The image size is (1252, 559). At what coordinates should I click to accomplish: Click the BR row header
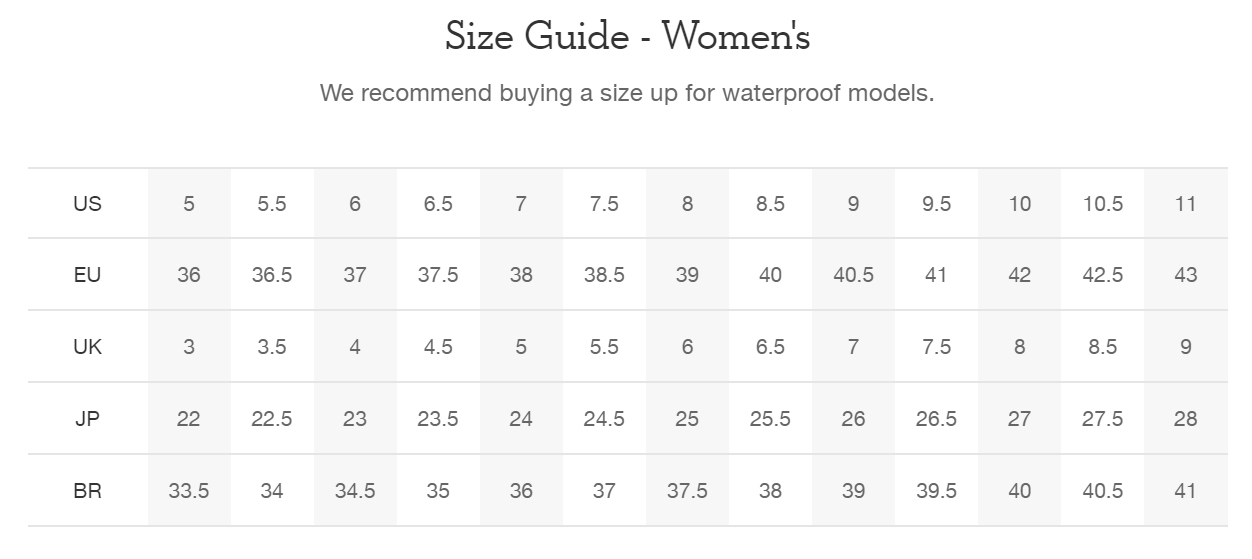pos(88,491)
